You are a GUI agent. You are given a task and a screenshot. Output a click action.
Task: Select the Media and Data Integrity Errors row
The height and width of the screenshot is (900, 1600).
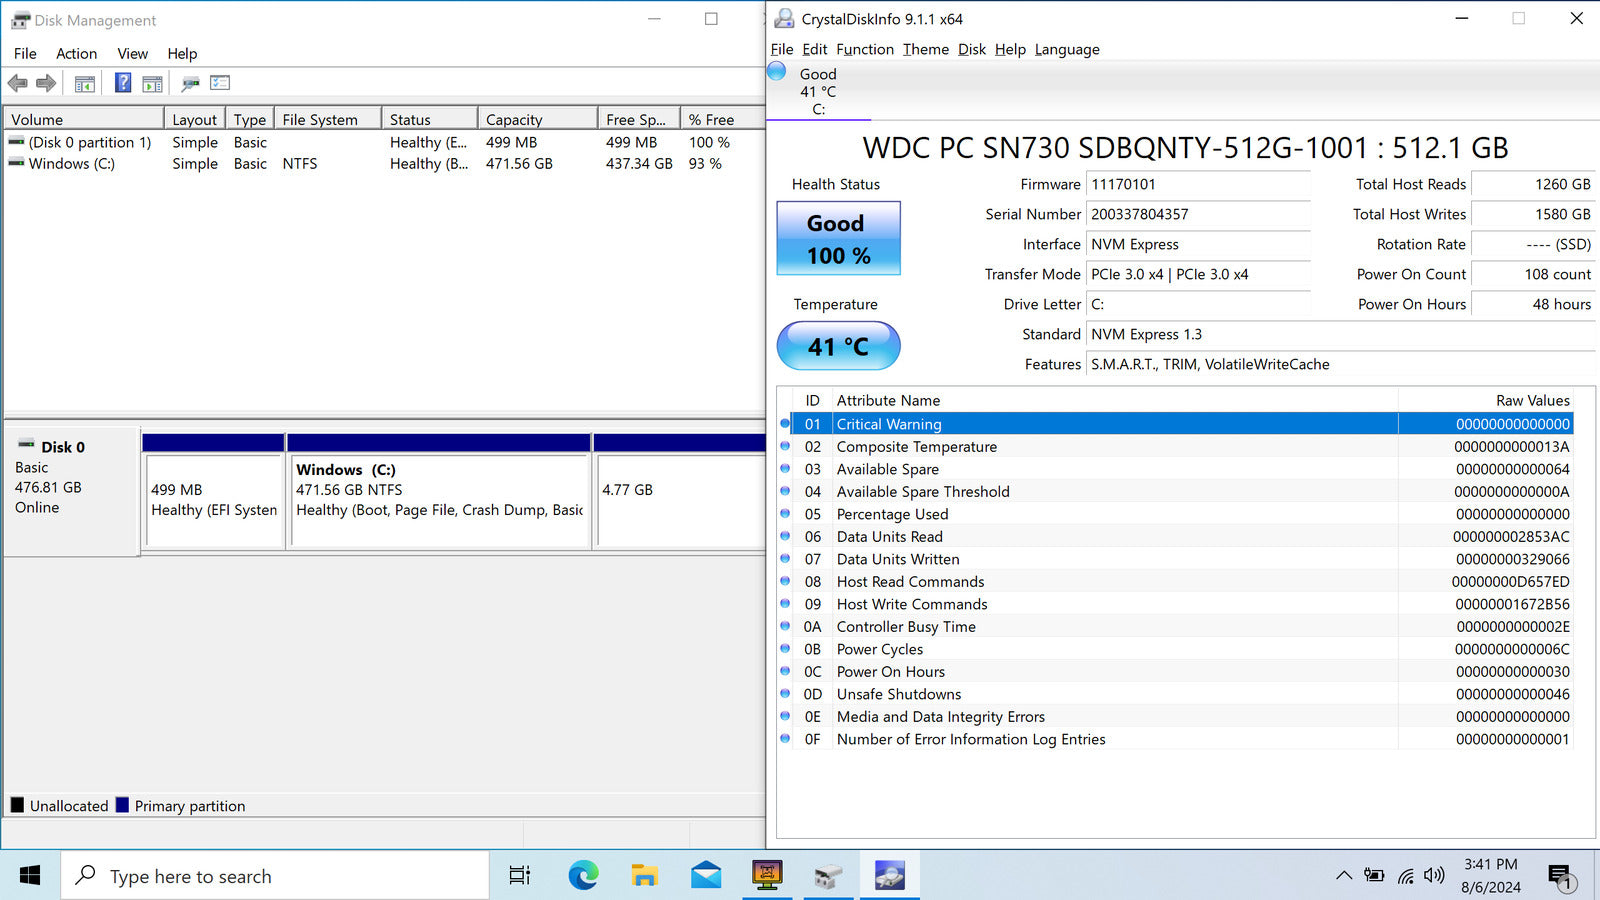pyautogui.click(x=1175, y=716)
